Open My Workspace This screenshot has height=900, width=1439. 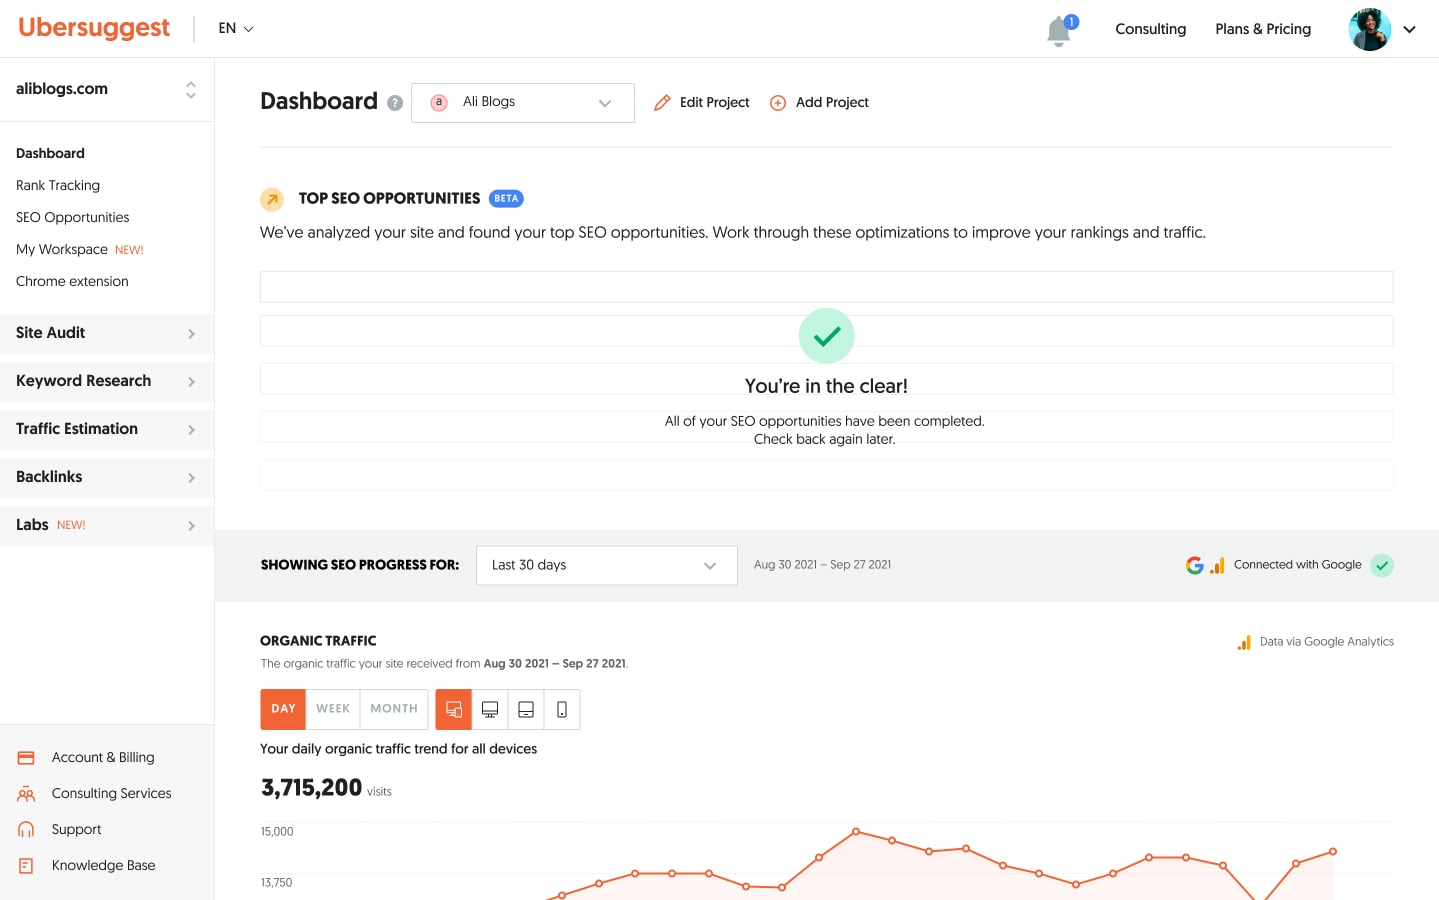[x=61, y=249]
